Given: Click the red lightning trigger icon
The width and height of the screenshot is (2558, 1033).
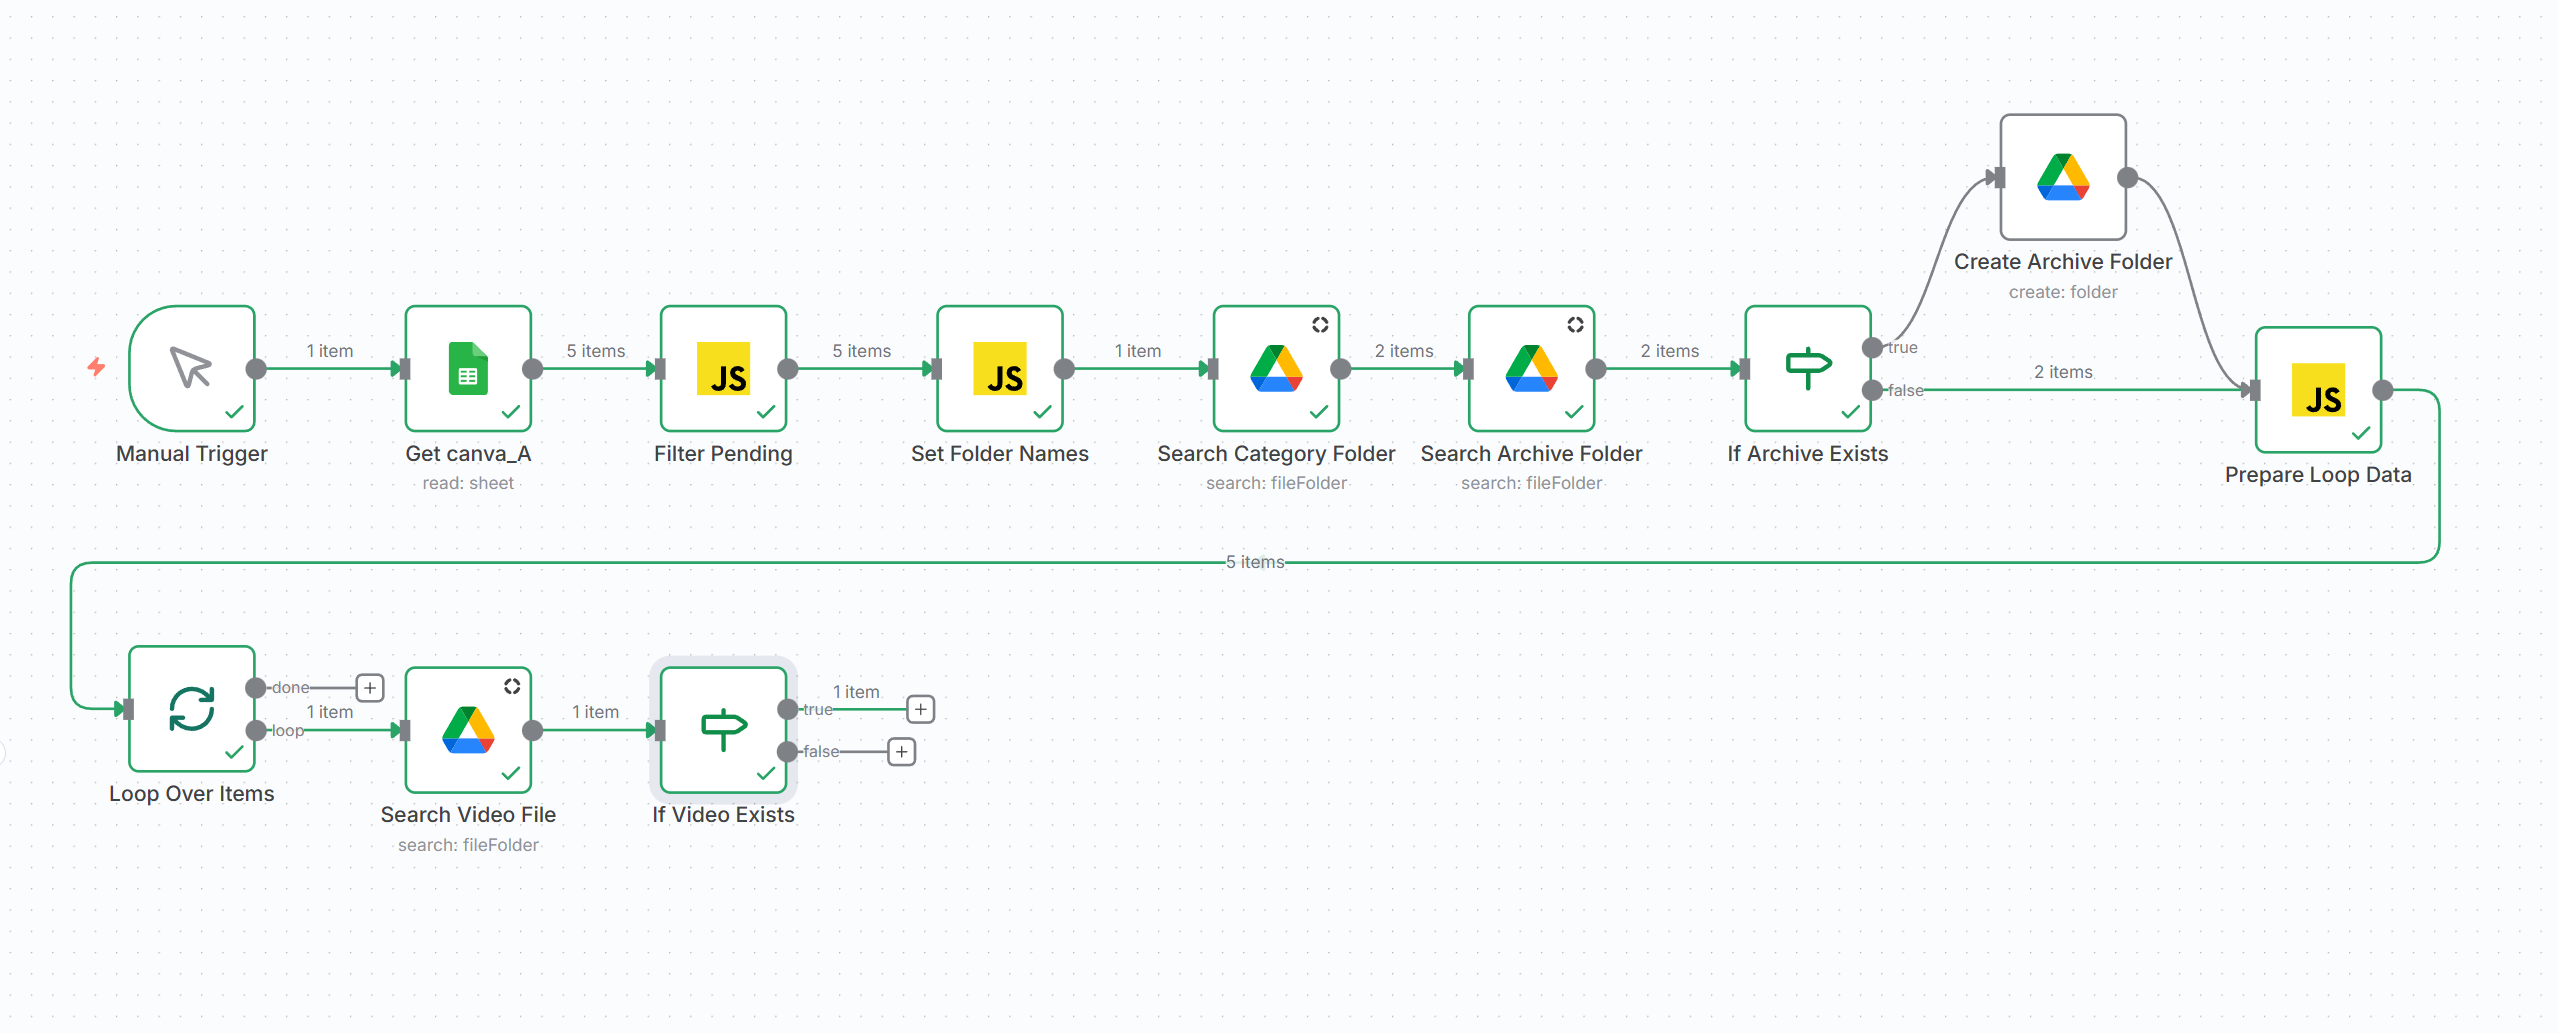Looking at the screenshot, I should (96, 367).
